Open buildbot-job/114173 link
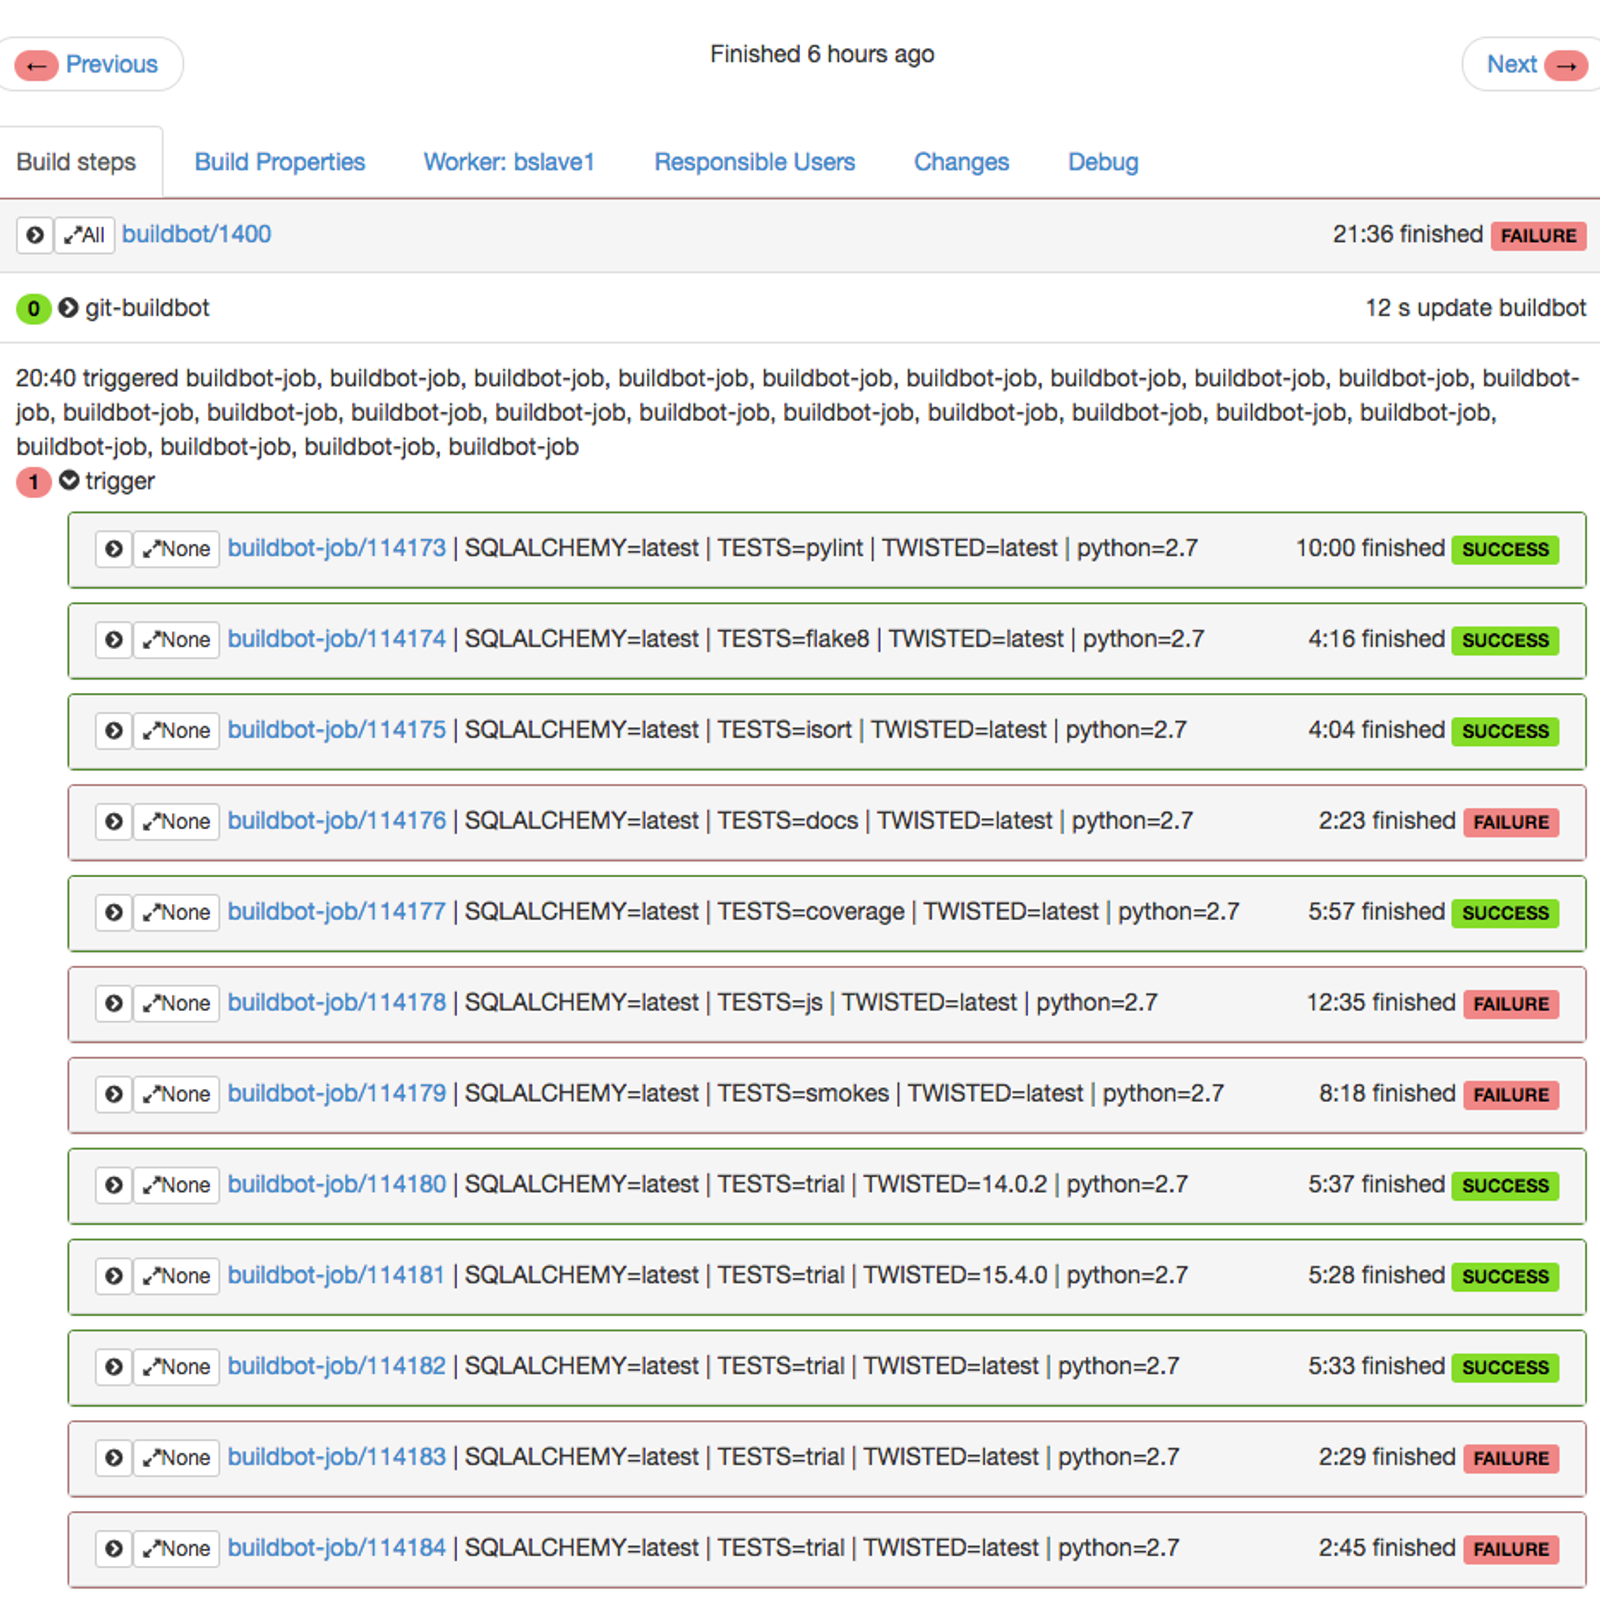 [x=336, y=548]
